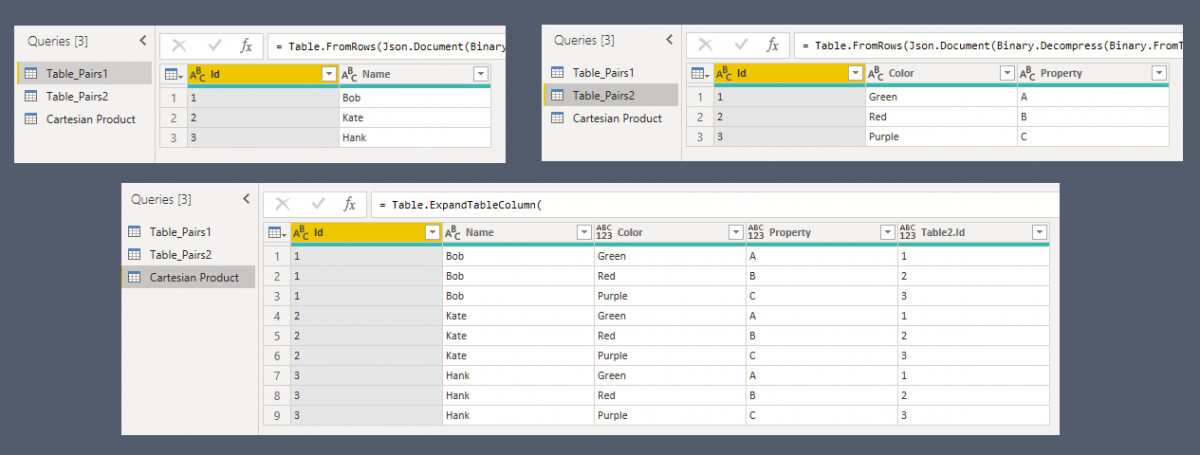Cancel formula edit (X) in the Cartesian Product view
Viewport: 1200px width, 455px height.
283,204
